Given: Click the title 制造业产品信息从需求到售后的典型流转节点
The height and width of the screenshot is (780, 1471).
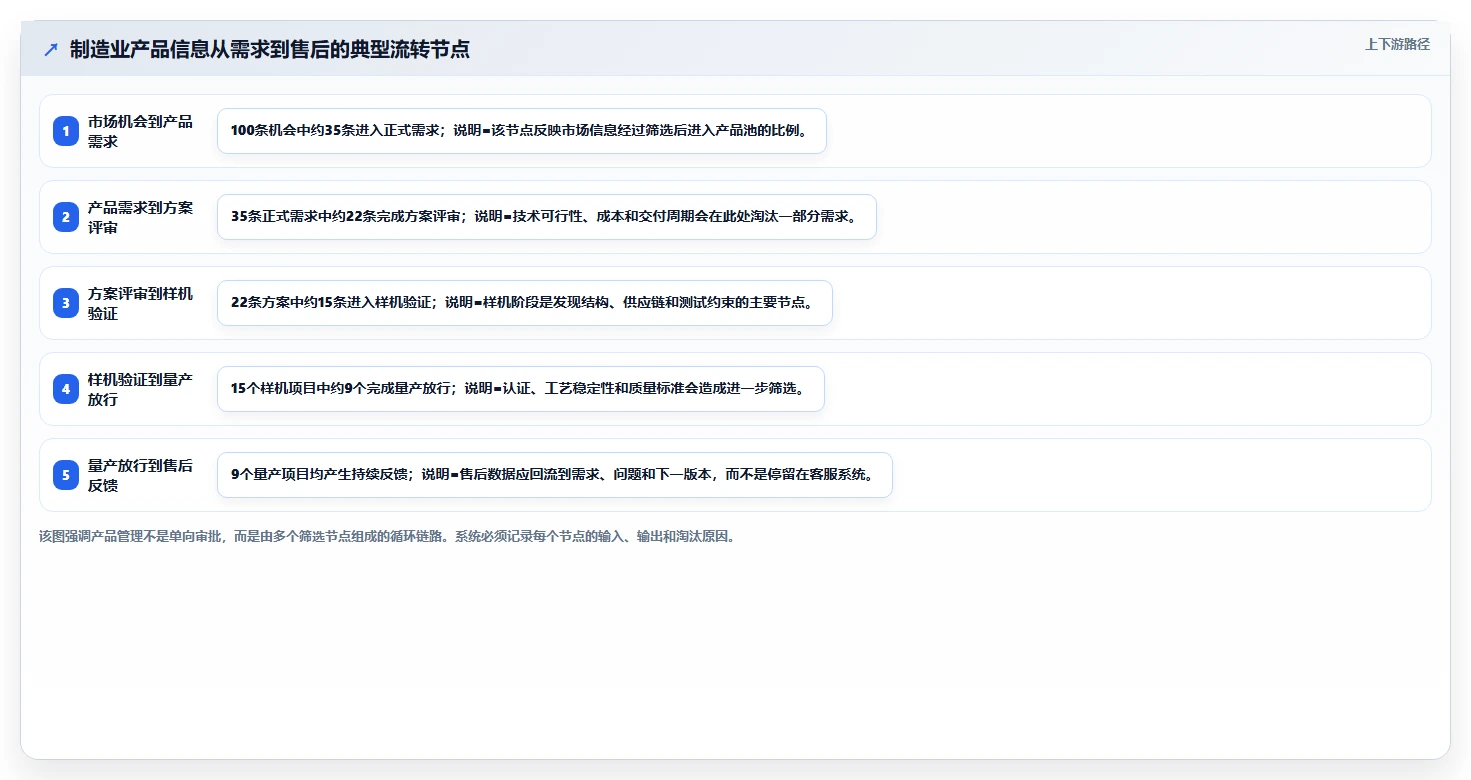Looking at the screenshot, I should click(x=270, y=49).
